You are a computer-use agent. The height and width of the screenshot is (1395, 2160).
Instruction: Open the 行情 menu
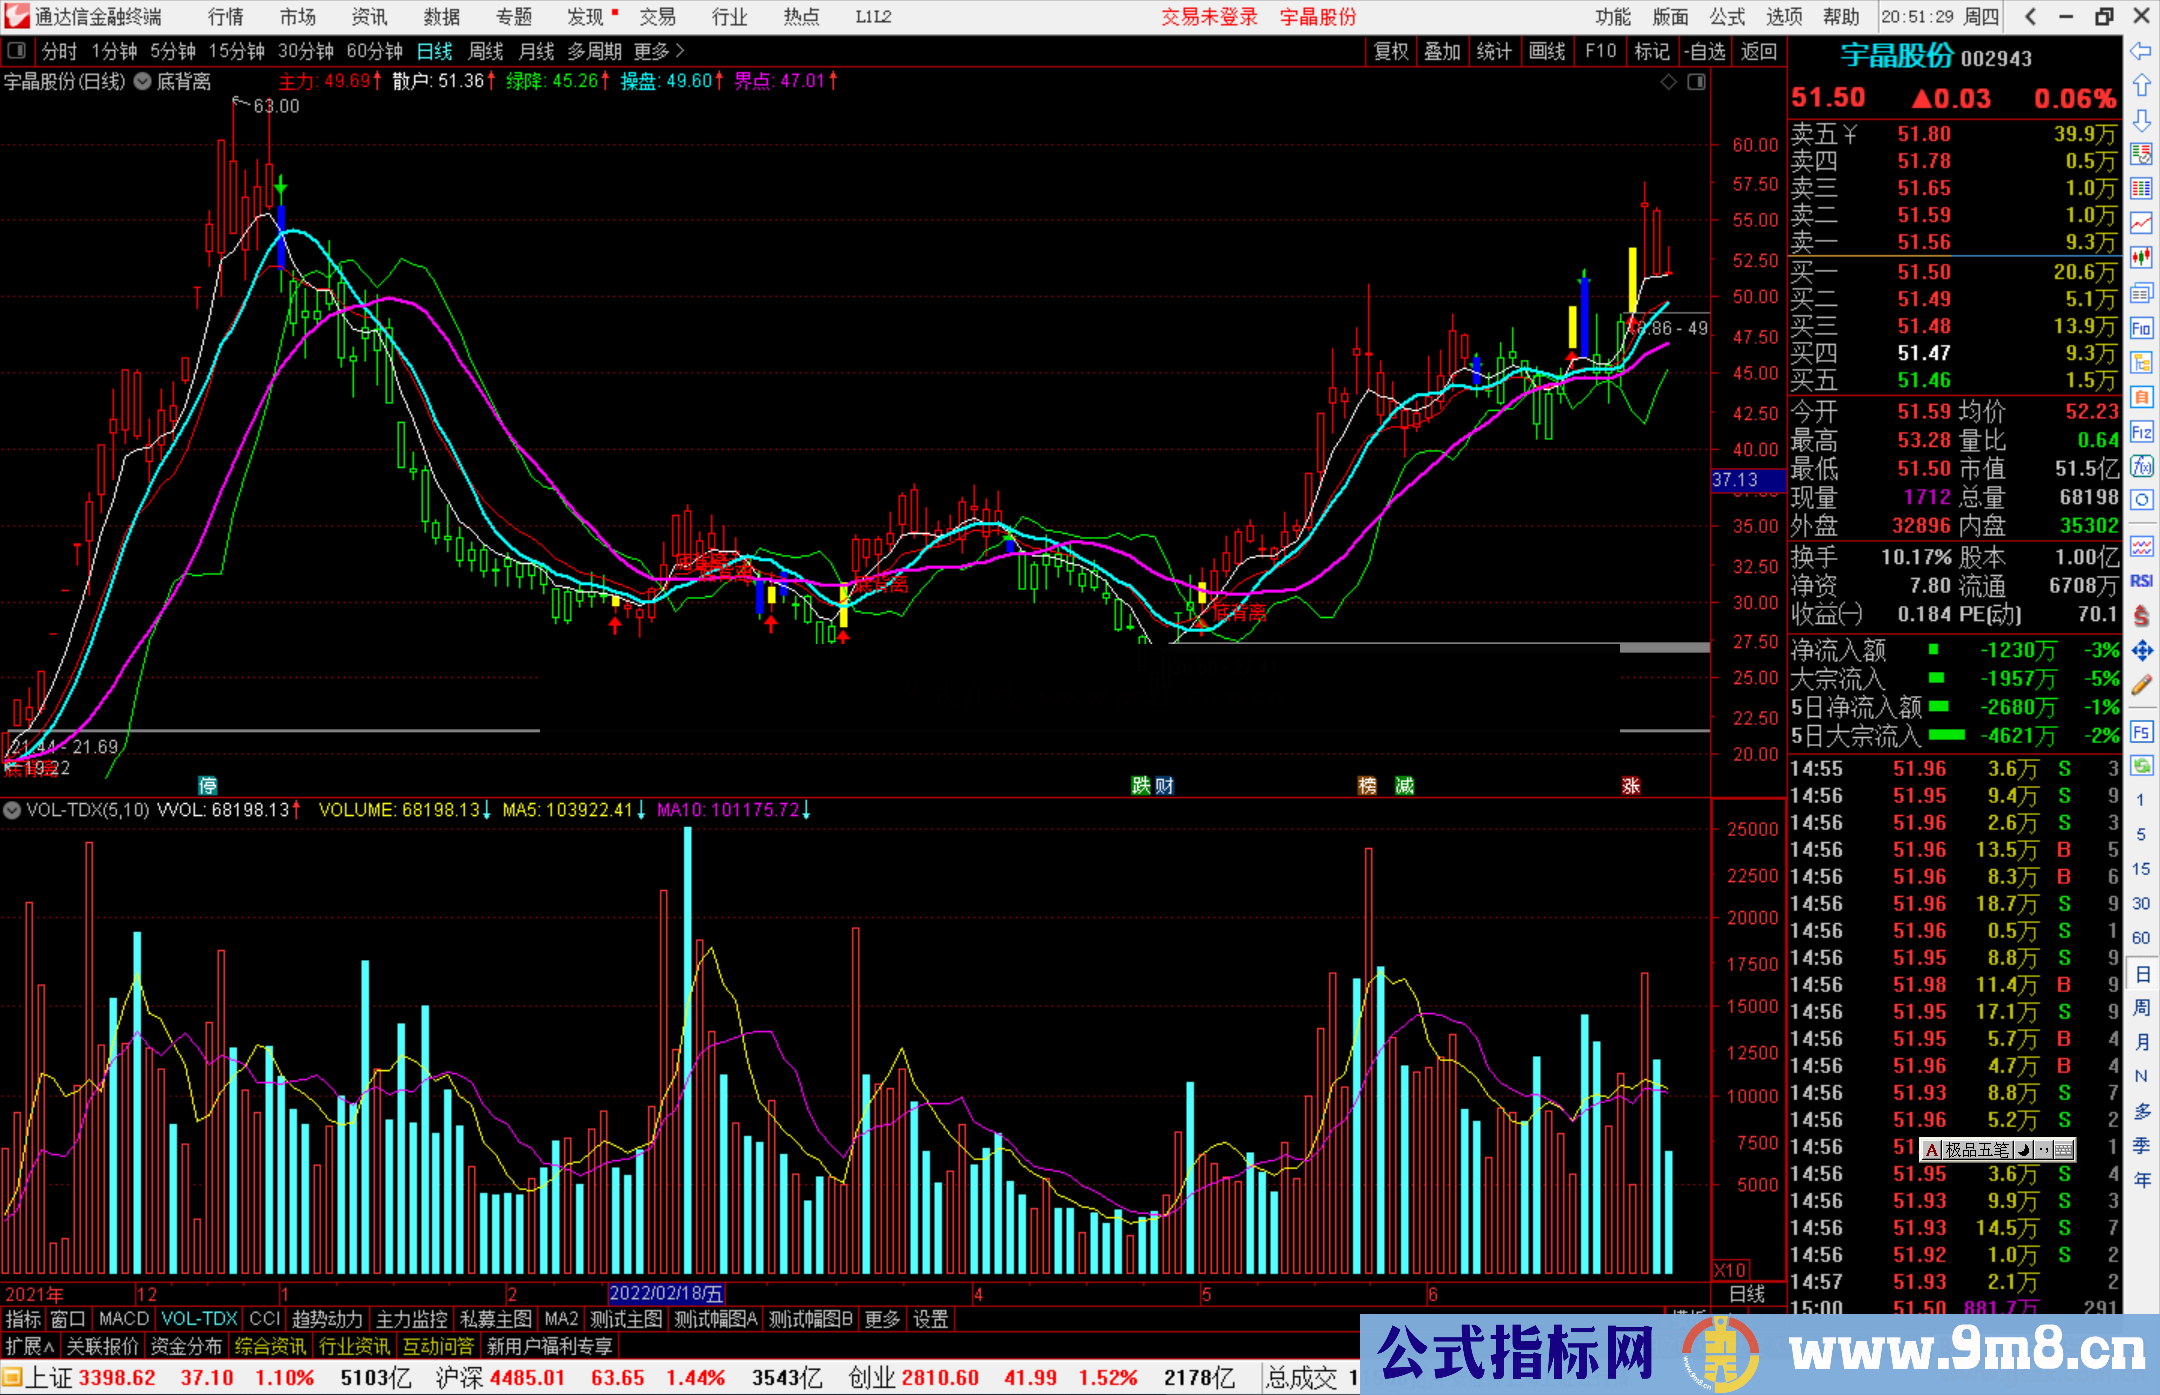pyautogui.click(x=225, y=17)
